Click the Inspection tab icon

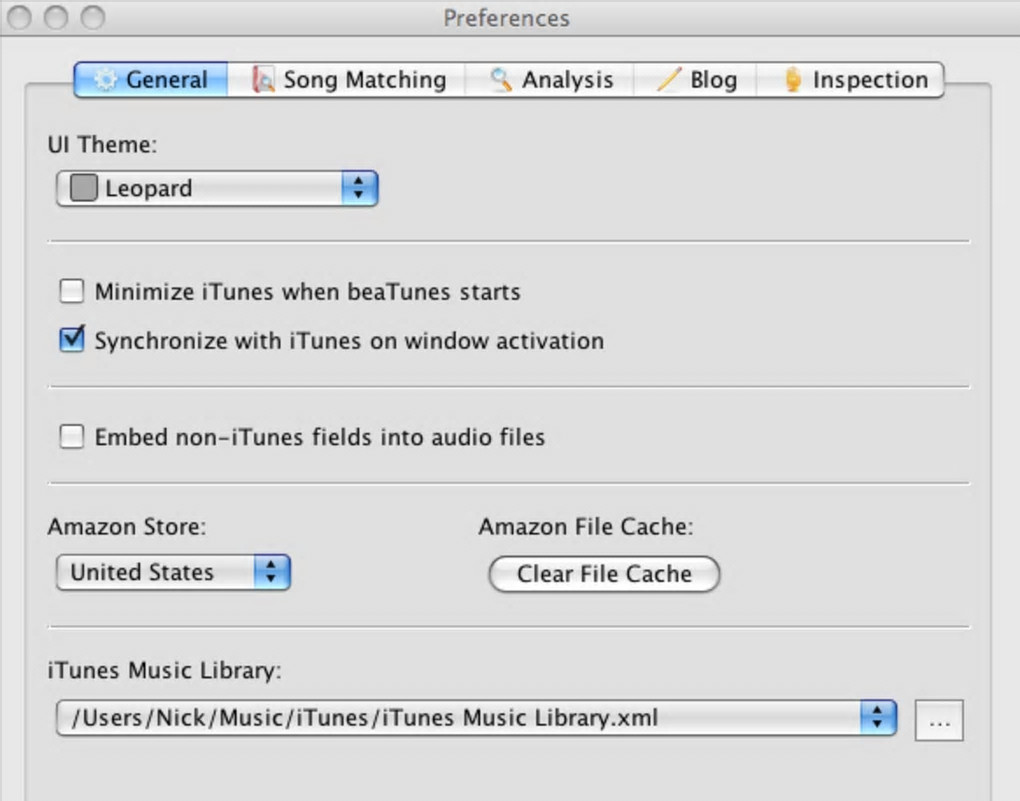click(793, 80)
